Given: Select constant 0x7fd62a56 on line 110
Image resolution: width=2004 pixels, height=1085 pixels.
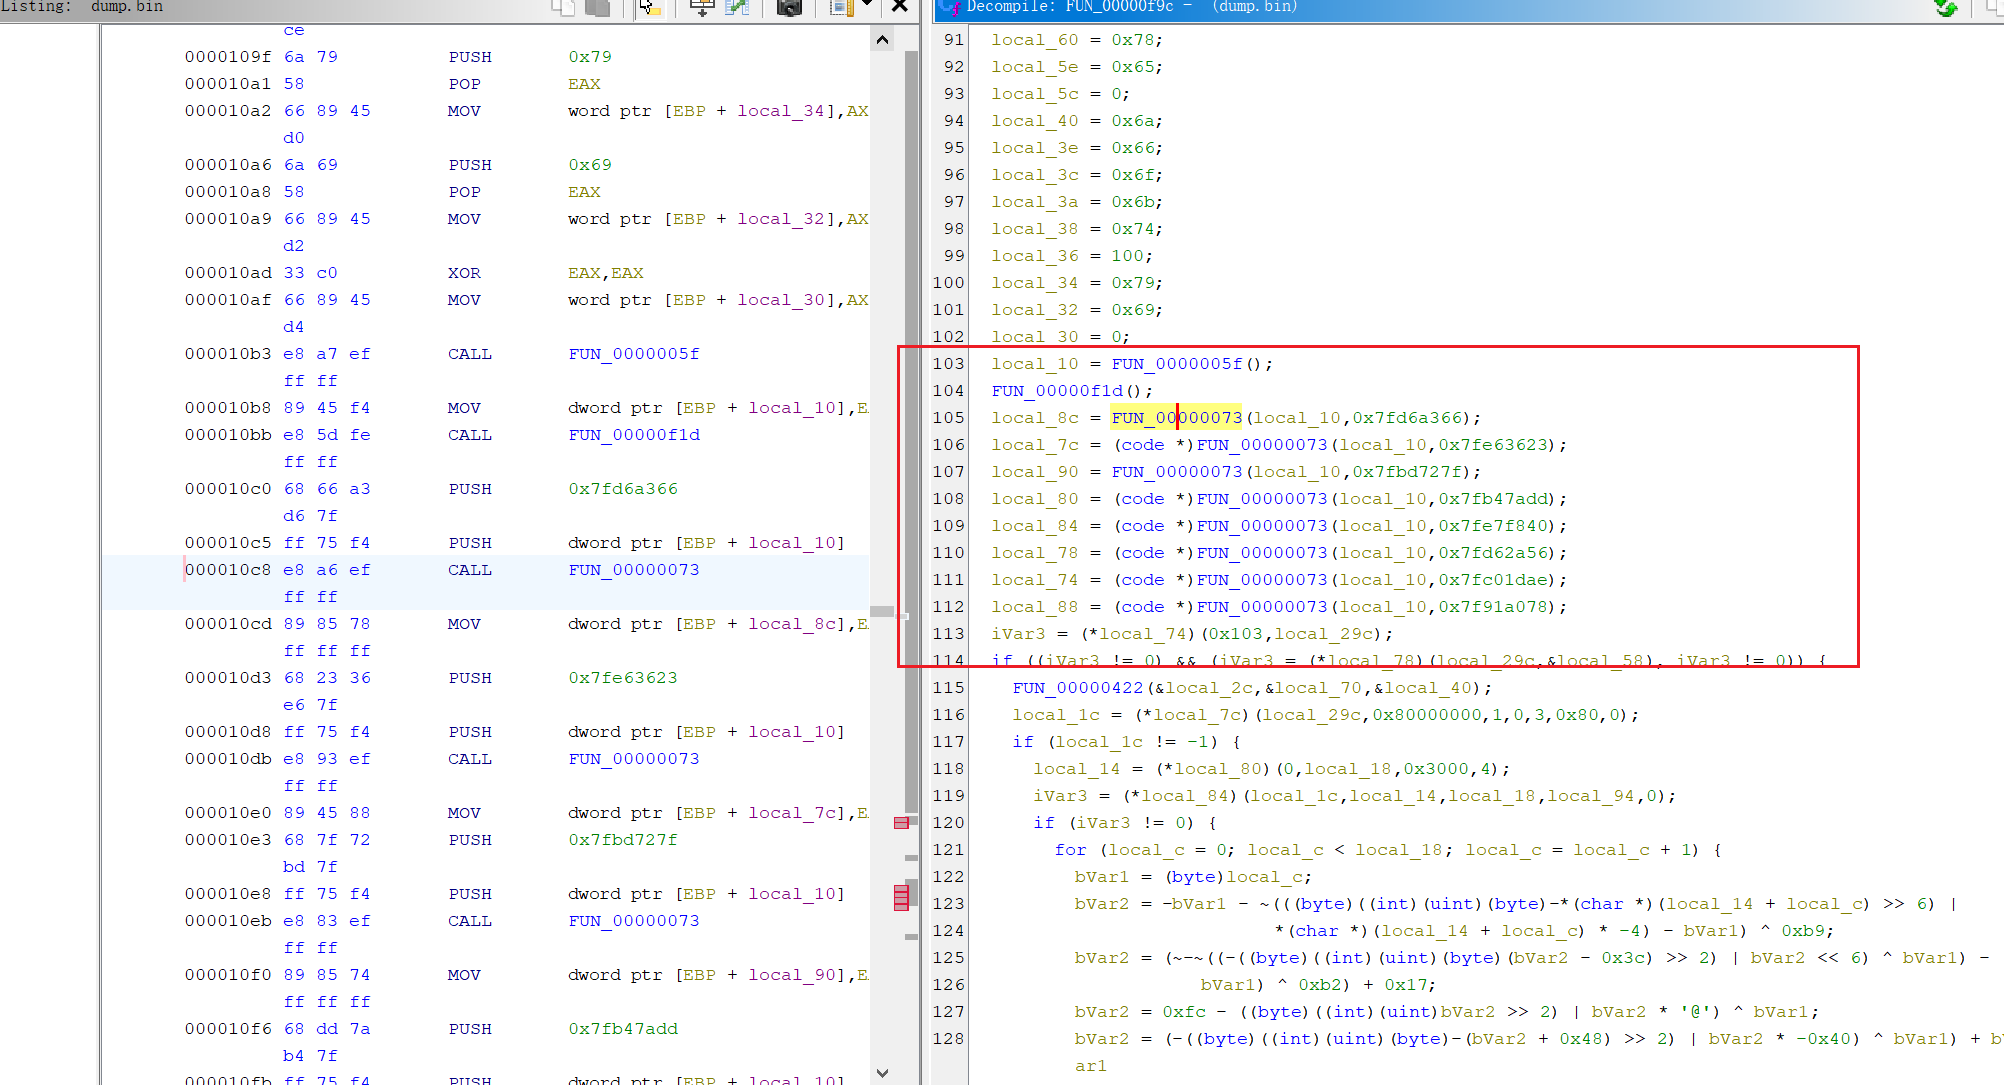Looking at the screenshot, I should tap(1493, 553).
